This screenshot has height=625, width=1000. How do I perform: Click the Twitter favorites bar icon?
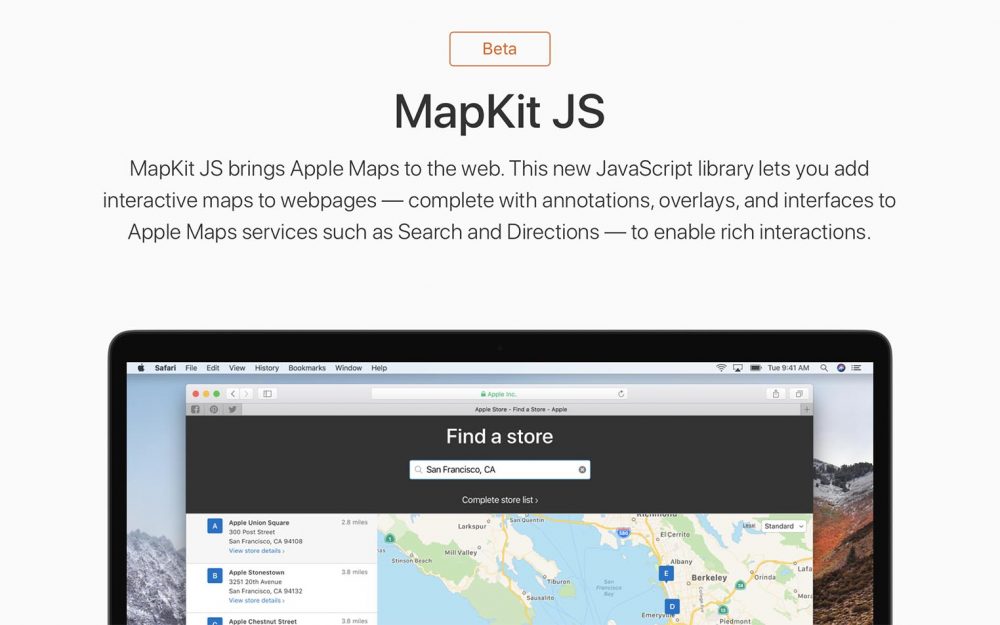[x=232, y=409]
